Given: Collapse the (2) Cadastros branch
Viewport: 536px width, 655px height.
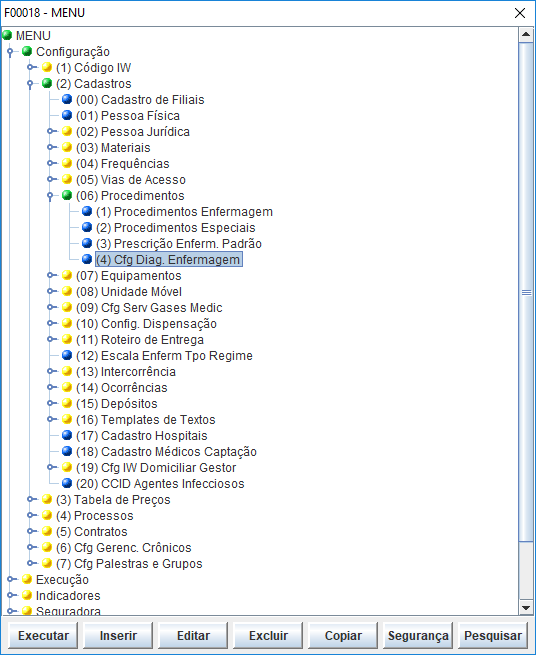Looking at the screenshot, I should 30,84.
